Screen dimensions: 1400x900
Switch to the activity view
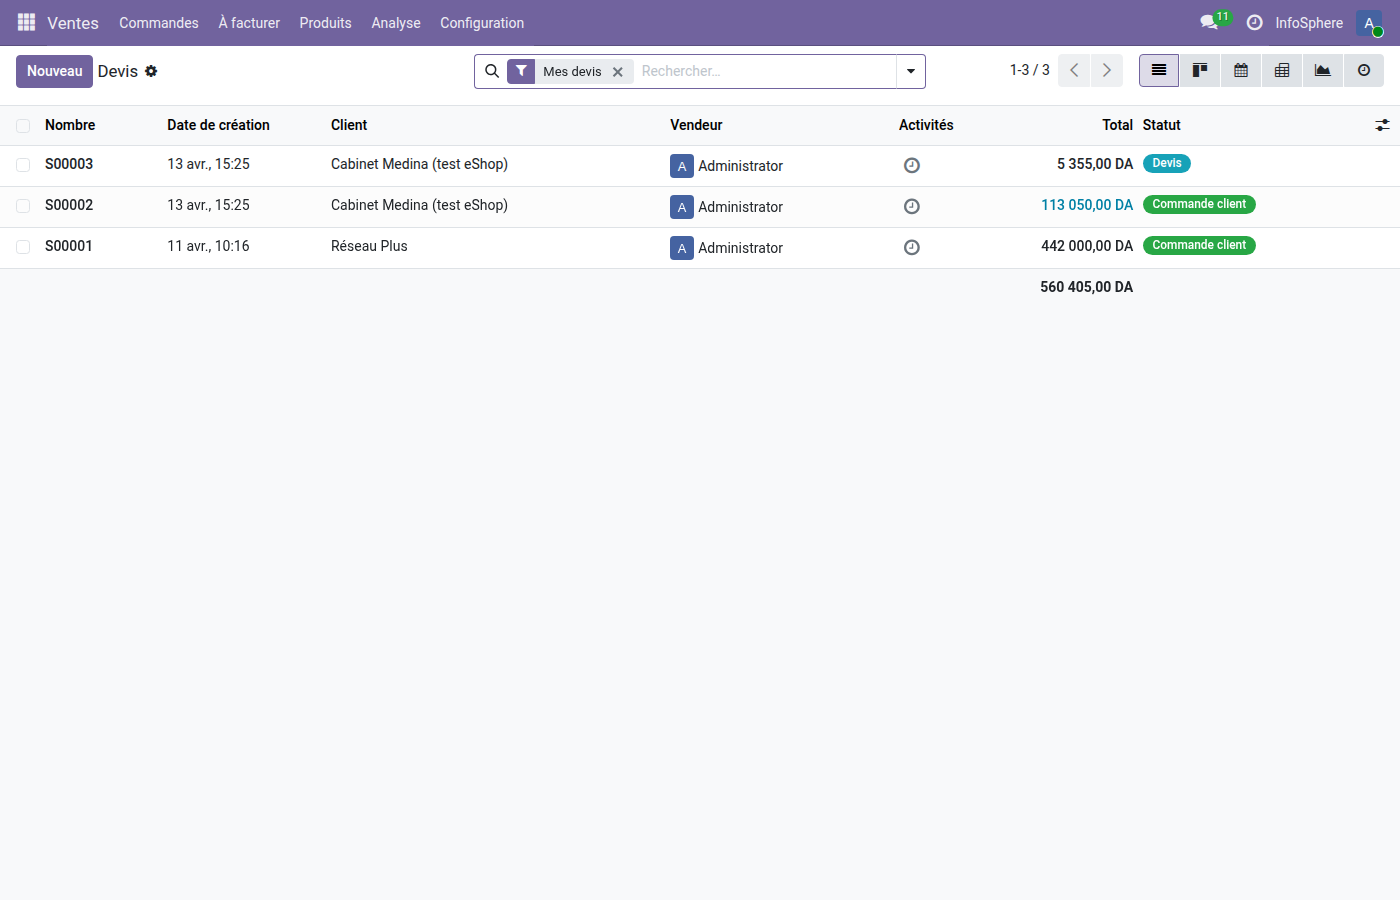click(1363, 70)
